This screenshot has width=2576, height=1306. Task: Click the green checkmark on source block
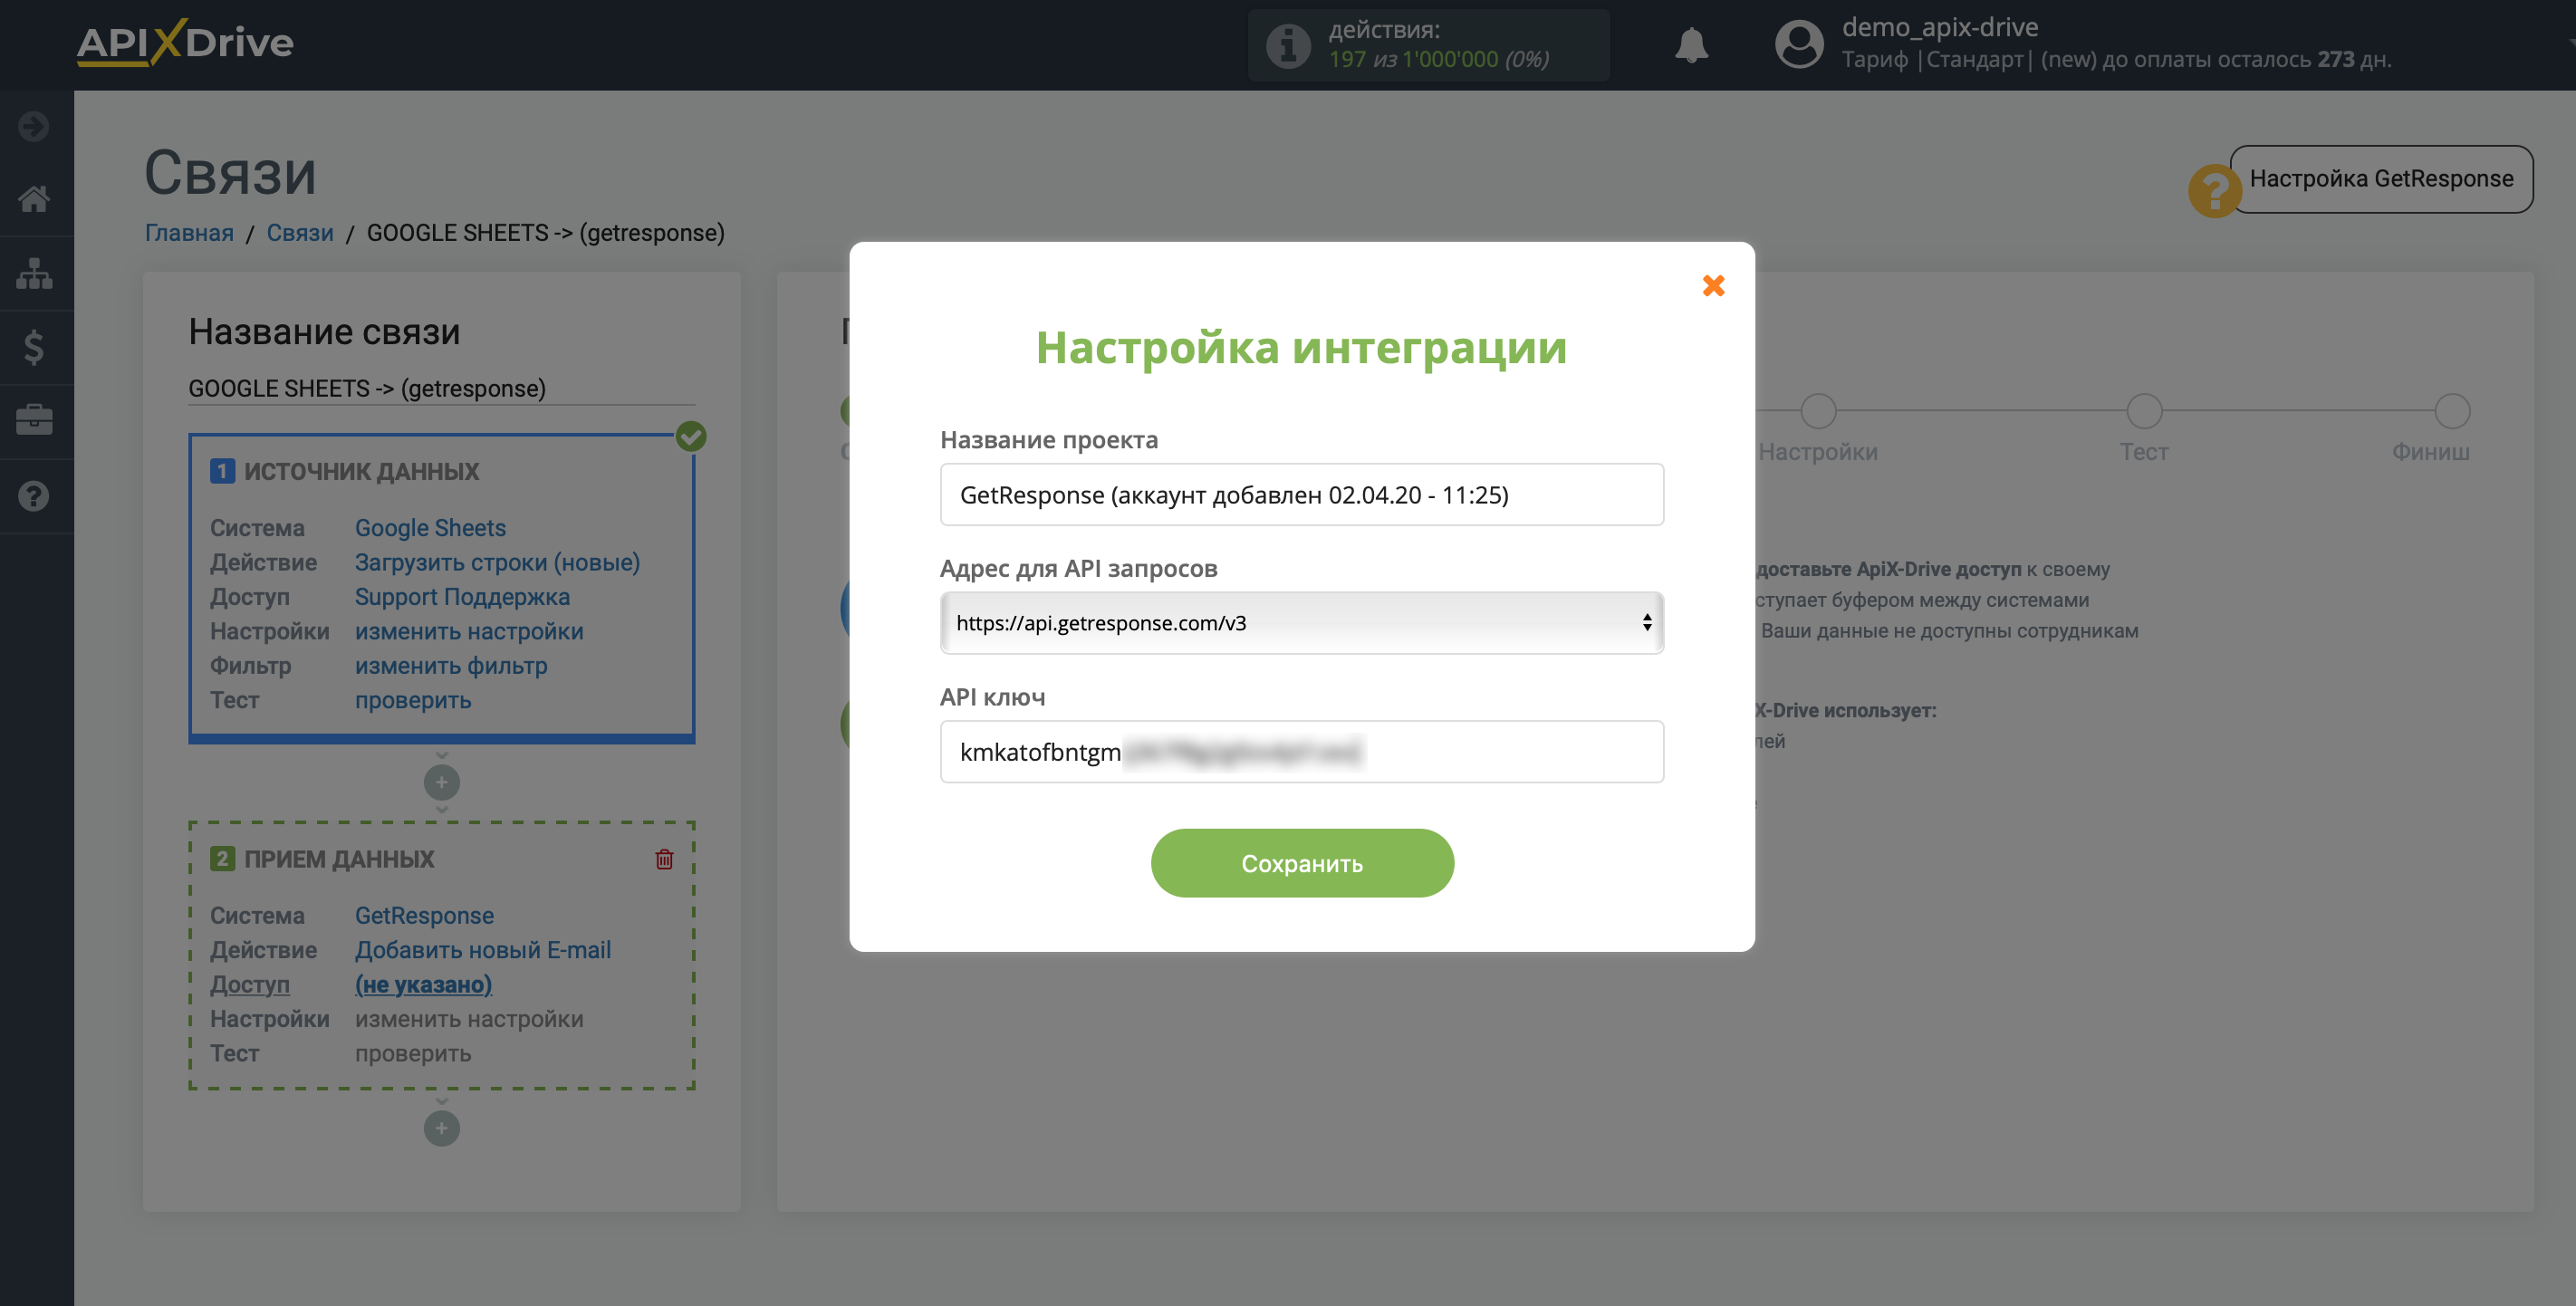coord(691,436)
